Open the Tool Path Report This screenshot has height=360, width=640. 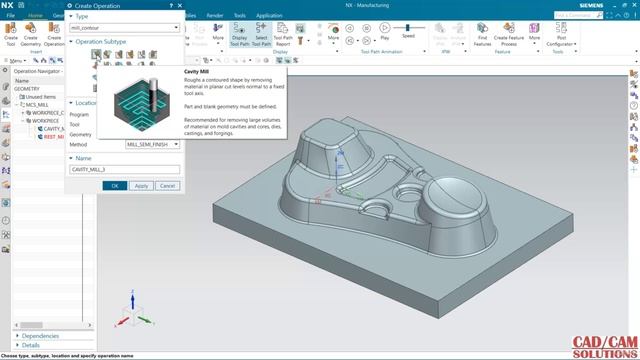pos(283,34)
